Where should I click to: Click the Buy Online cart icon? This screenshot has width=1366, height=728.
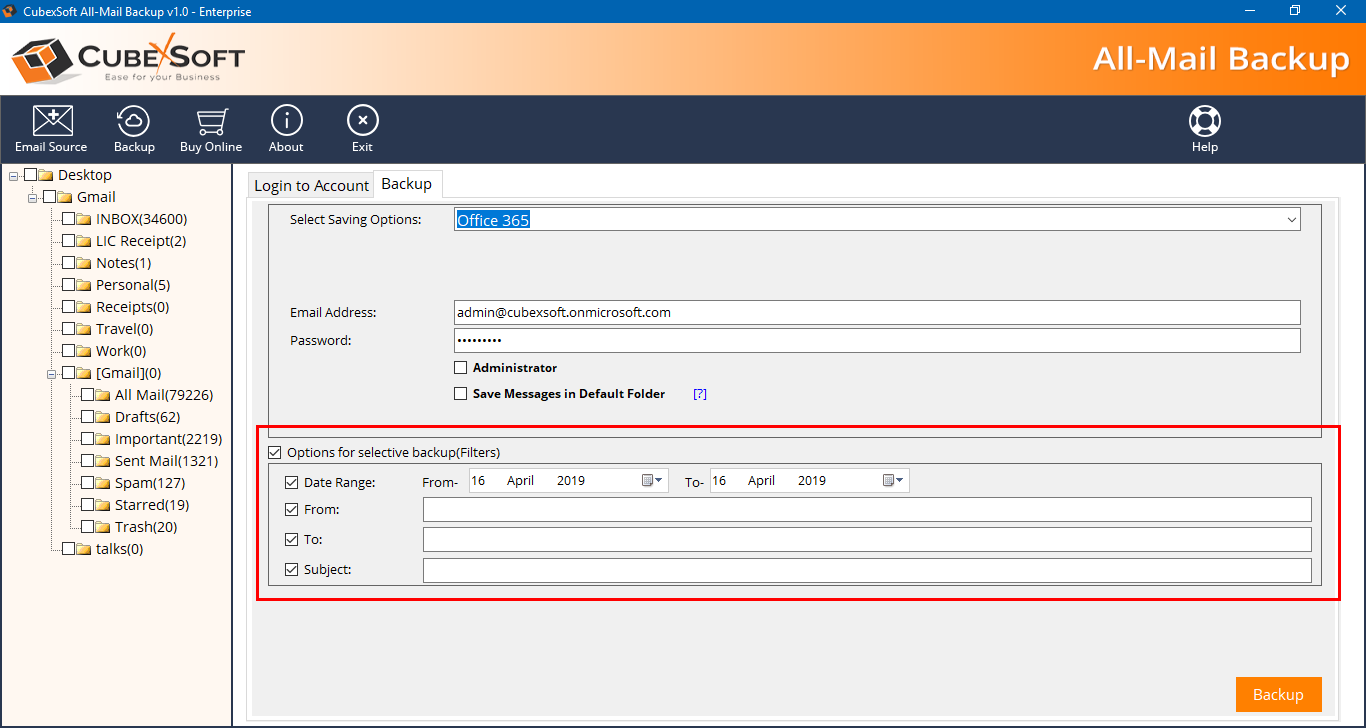210,129
